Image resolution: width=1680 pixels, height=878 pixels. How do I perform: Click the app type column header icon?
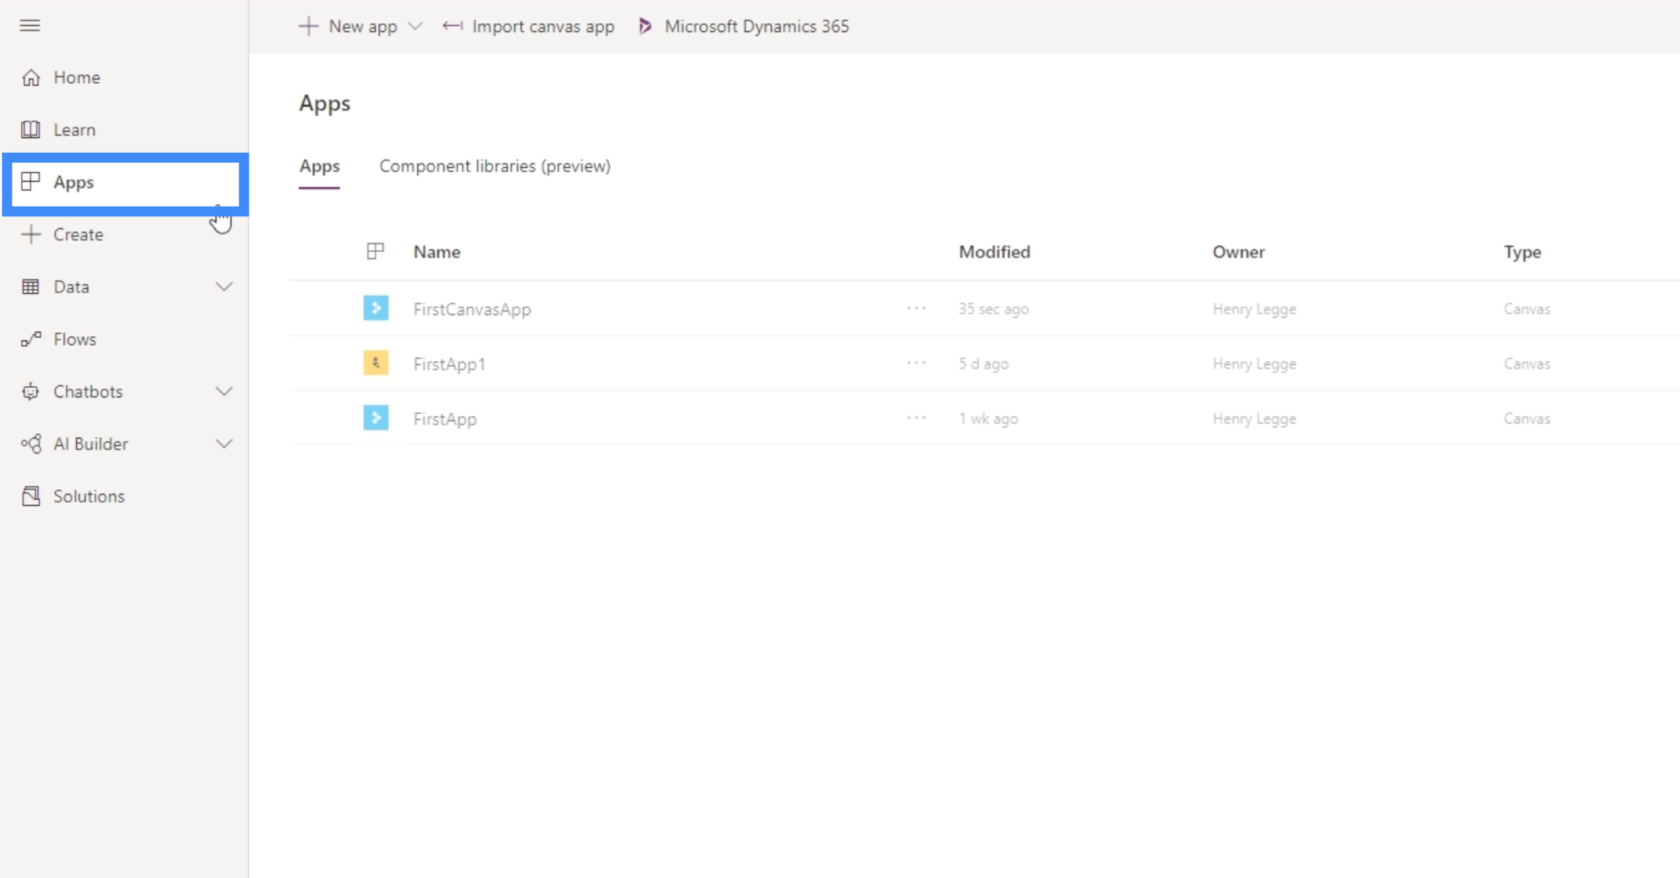[x=375, y=251]
